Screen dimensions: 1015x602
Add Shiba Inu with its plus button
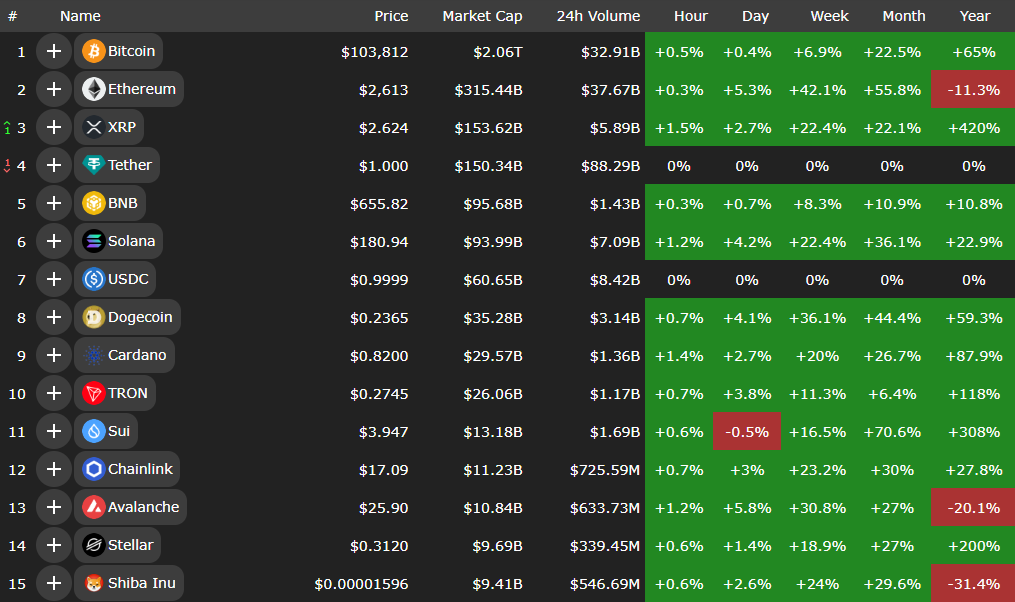pos(54,583)
